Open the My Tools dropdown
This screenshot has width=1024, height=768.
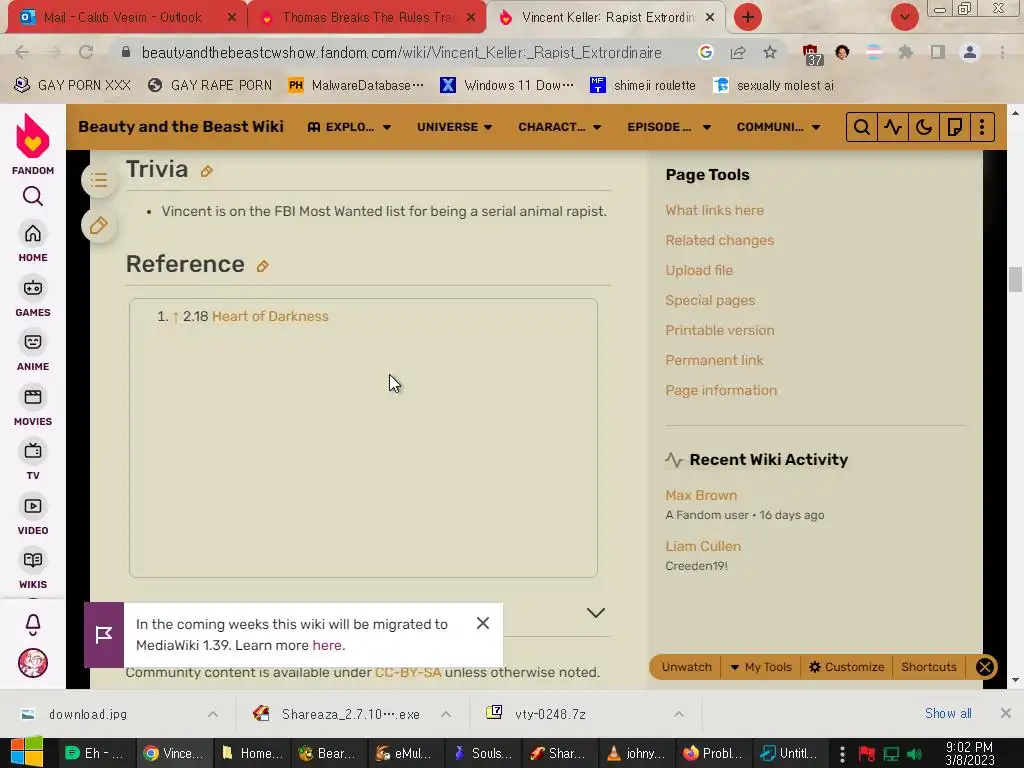761,667
